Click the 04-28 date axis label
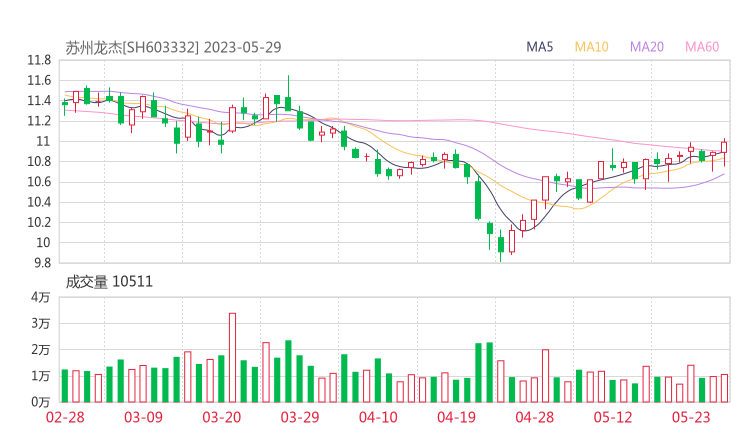 point(535,417)
